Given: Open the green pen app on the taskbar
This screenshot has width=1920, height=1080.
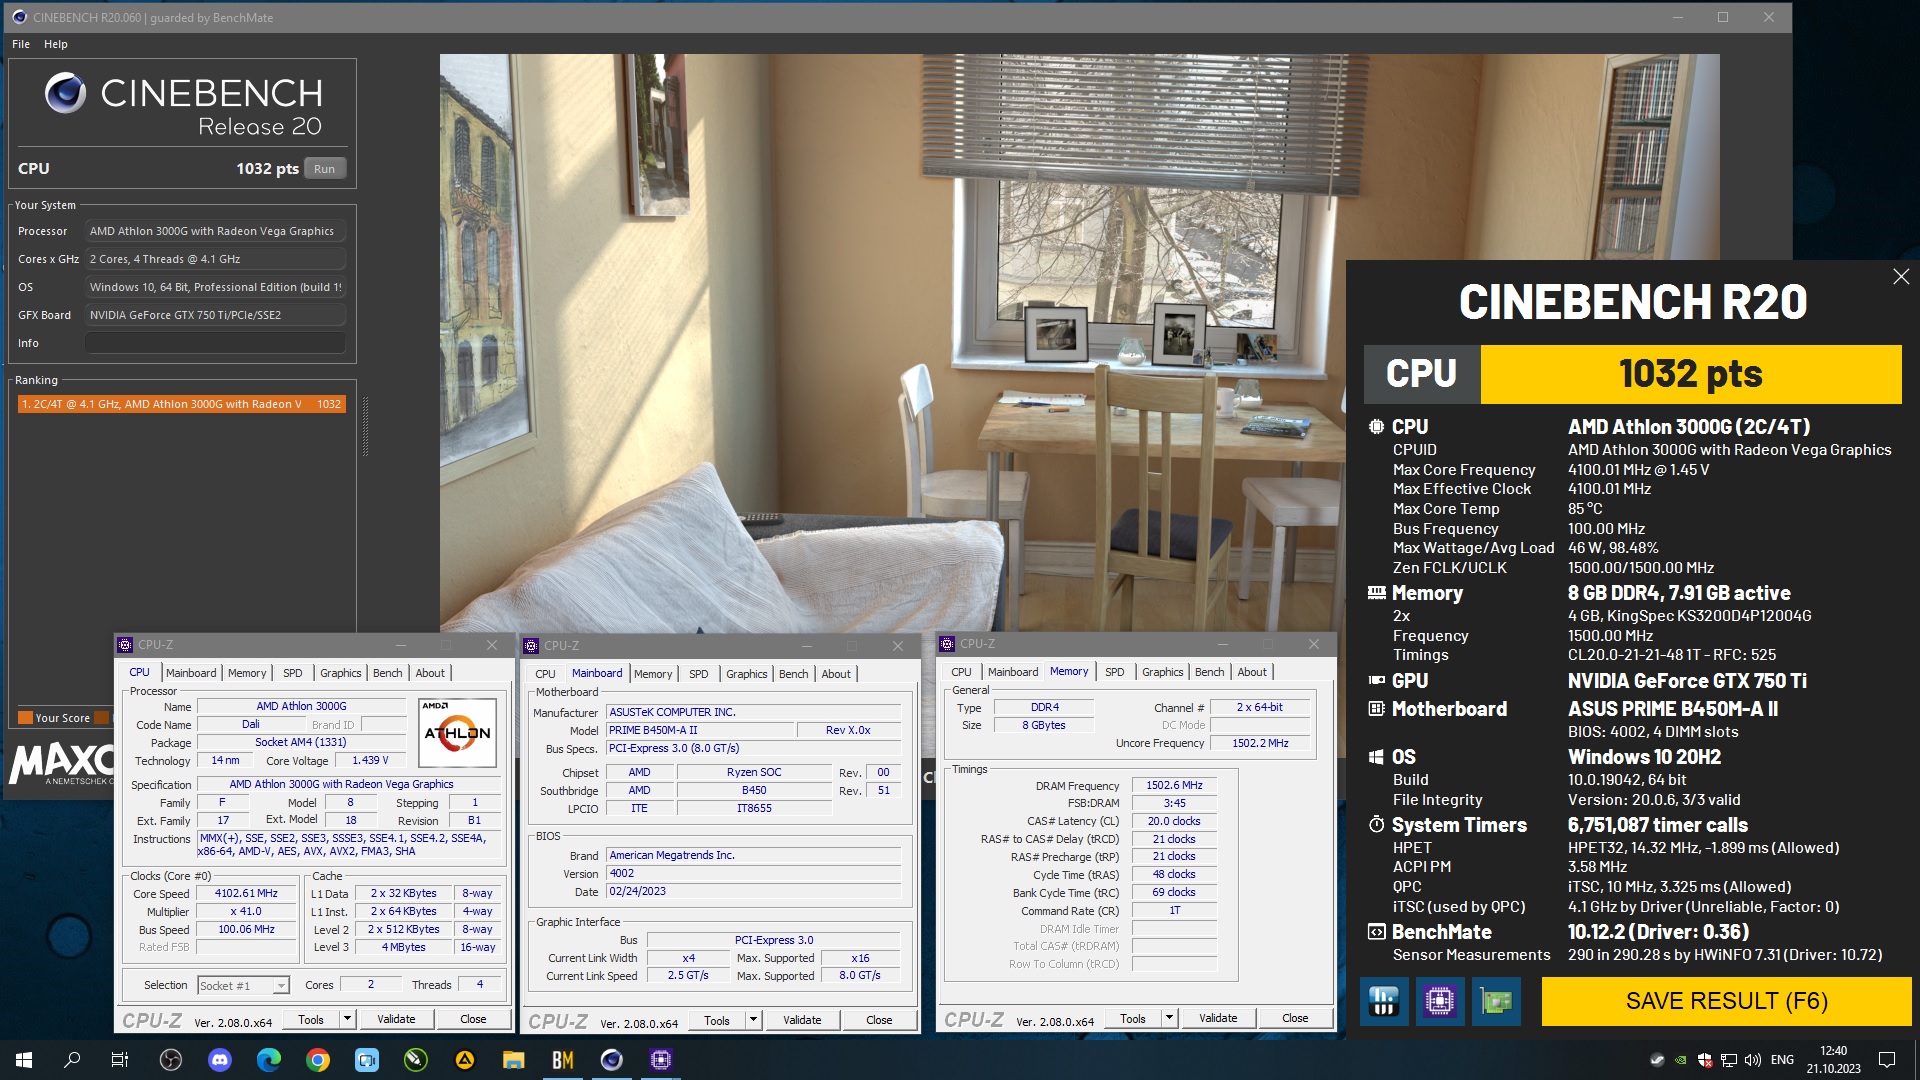Looking at the screenshot, I should (416, 1060).
